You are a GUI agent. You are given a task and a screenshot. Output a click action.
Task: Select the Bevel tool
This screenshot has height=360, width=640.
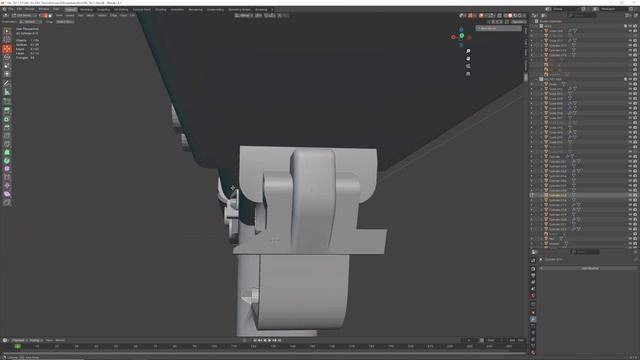pos(7,127)
